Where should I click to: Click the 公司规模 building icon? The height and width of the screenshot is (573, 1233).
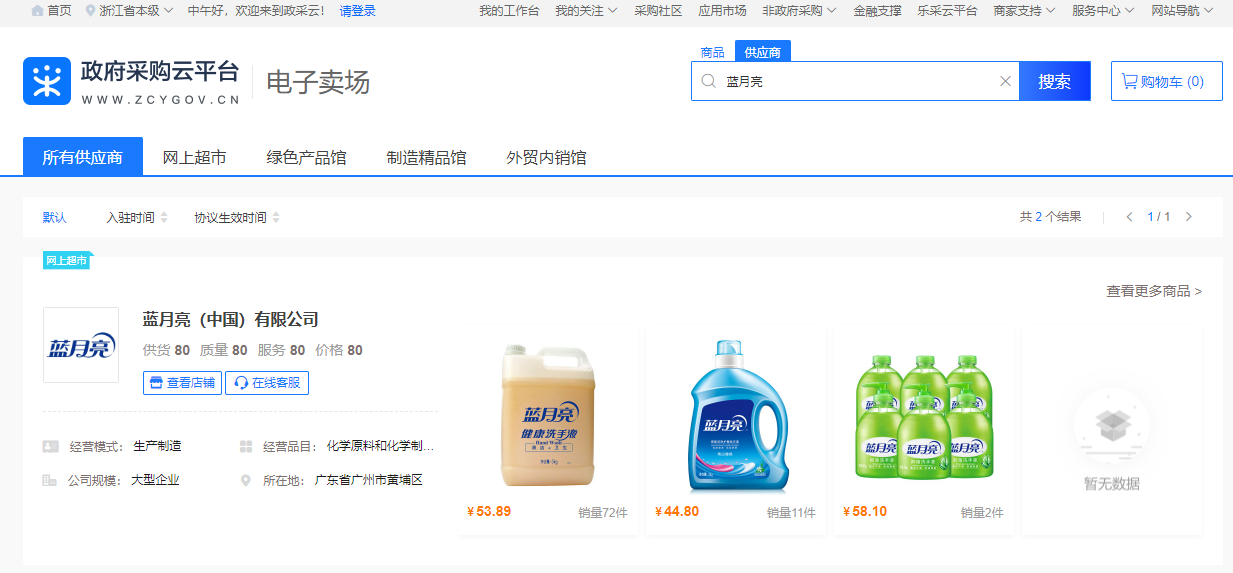click(49, 480)
